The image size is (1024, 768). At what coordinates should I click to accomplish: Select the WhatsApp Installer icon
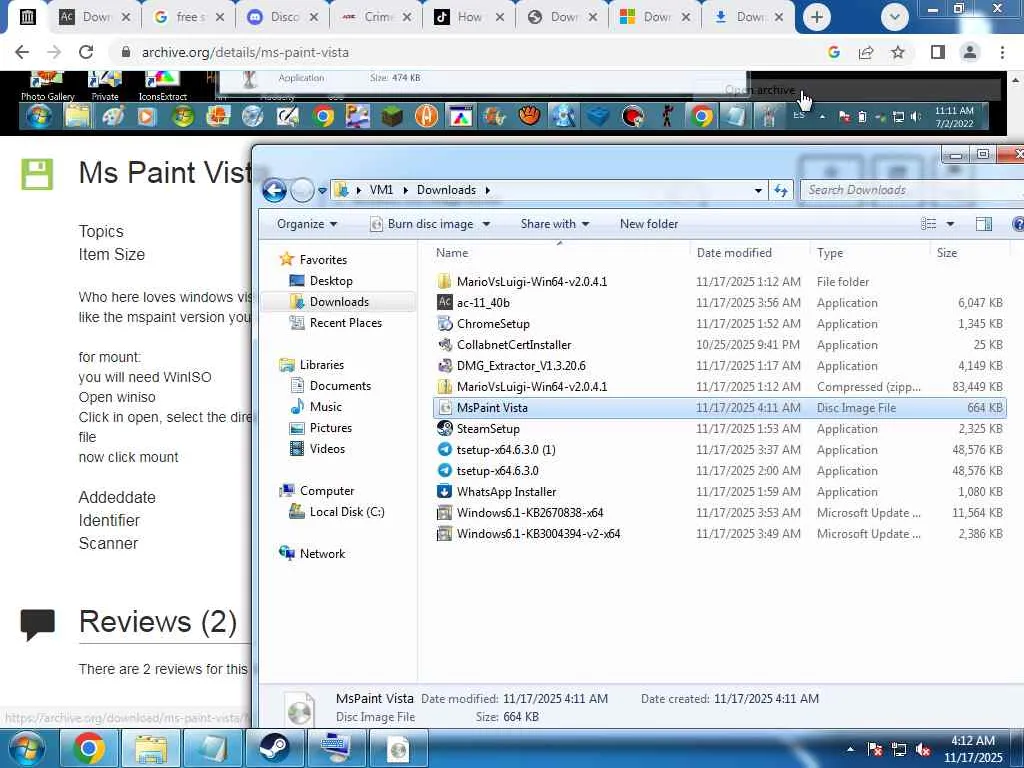(x=444, y=492)
